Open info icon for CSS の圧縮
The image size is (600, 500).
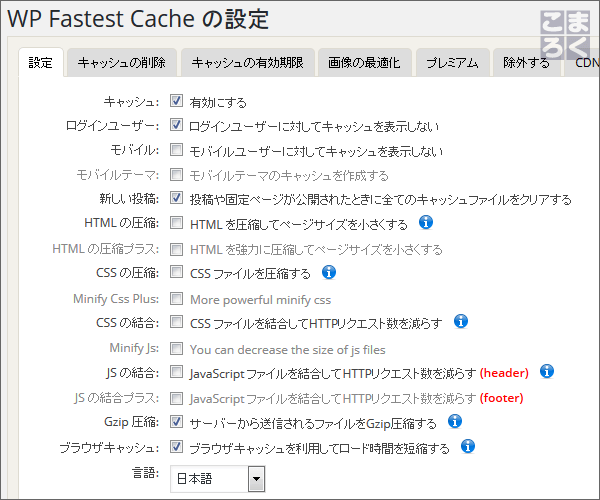329,272
